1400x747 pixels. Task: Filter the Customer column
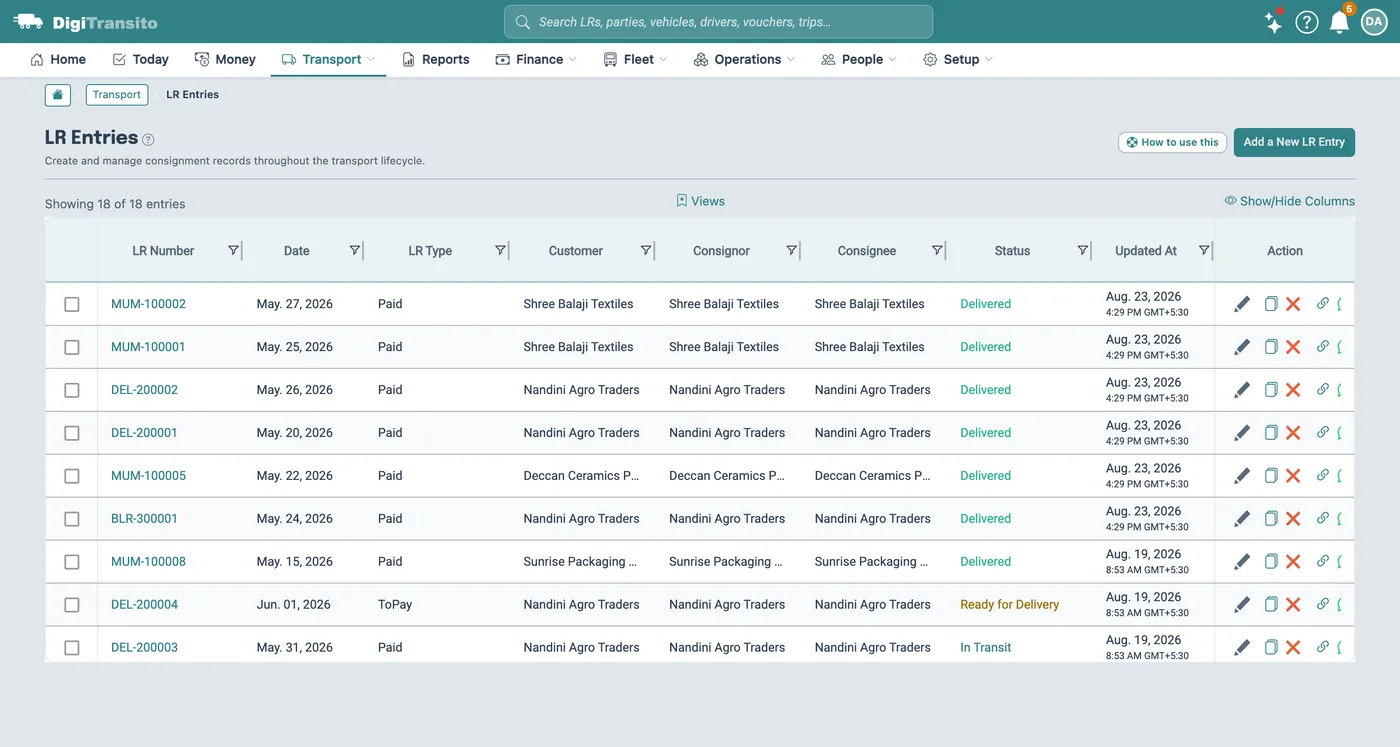[646, 250]
